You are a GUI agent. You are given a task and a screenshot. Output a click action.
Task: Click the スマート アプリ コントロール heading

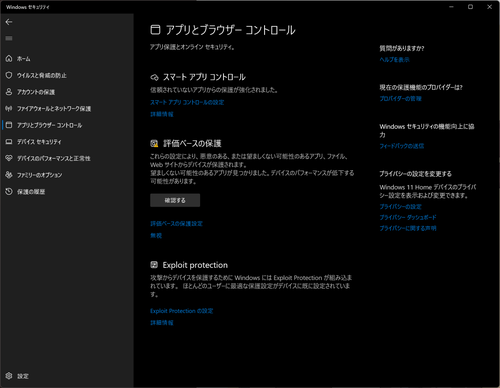pos(204,77)
